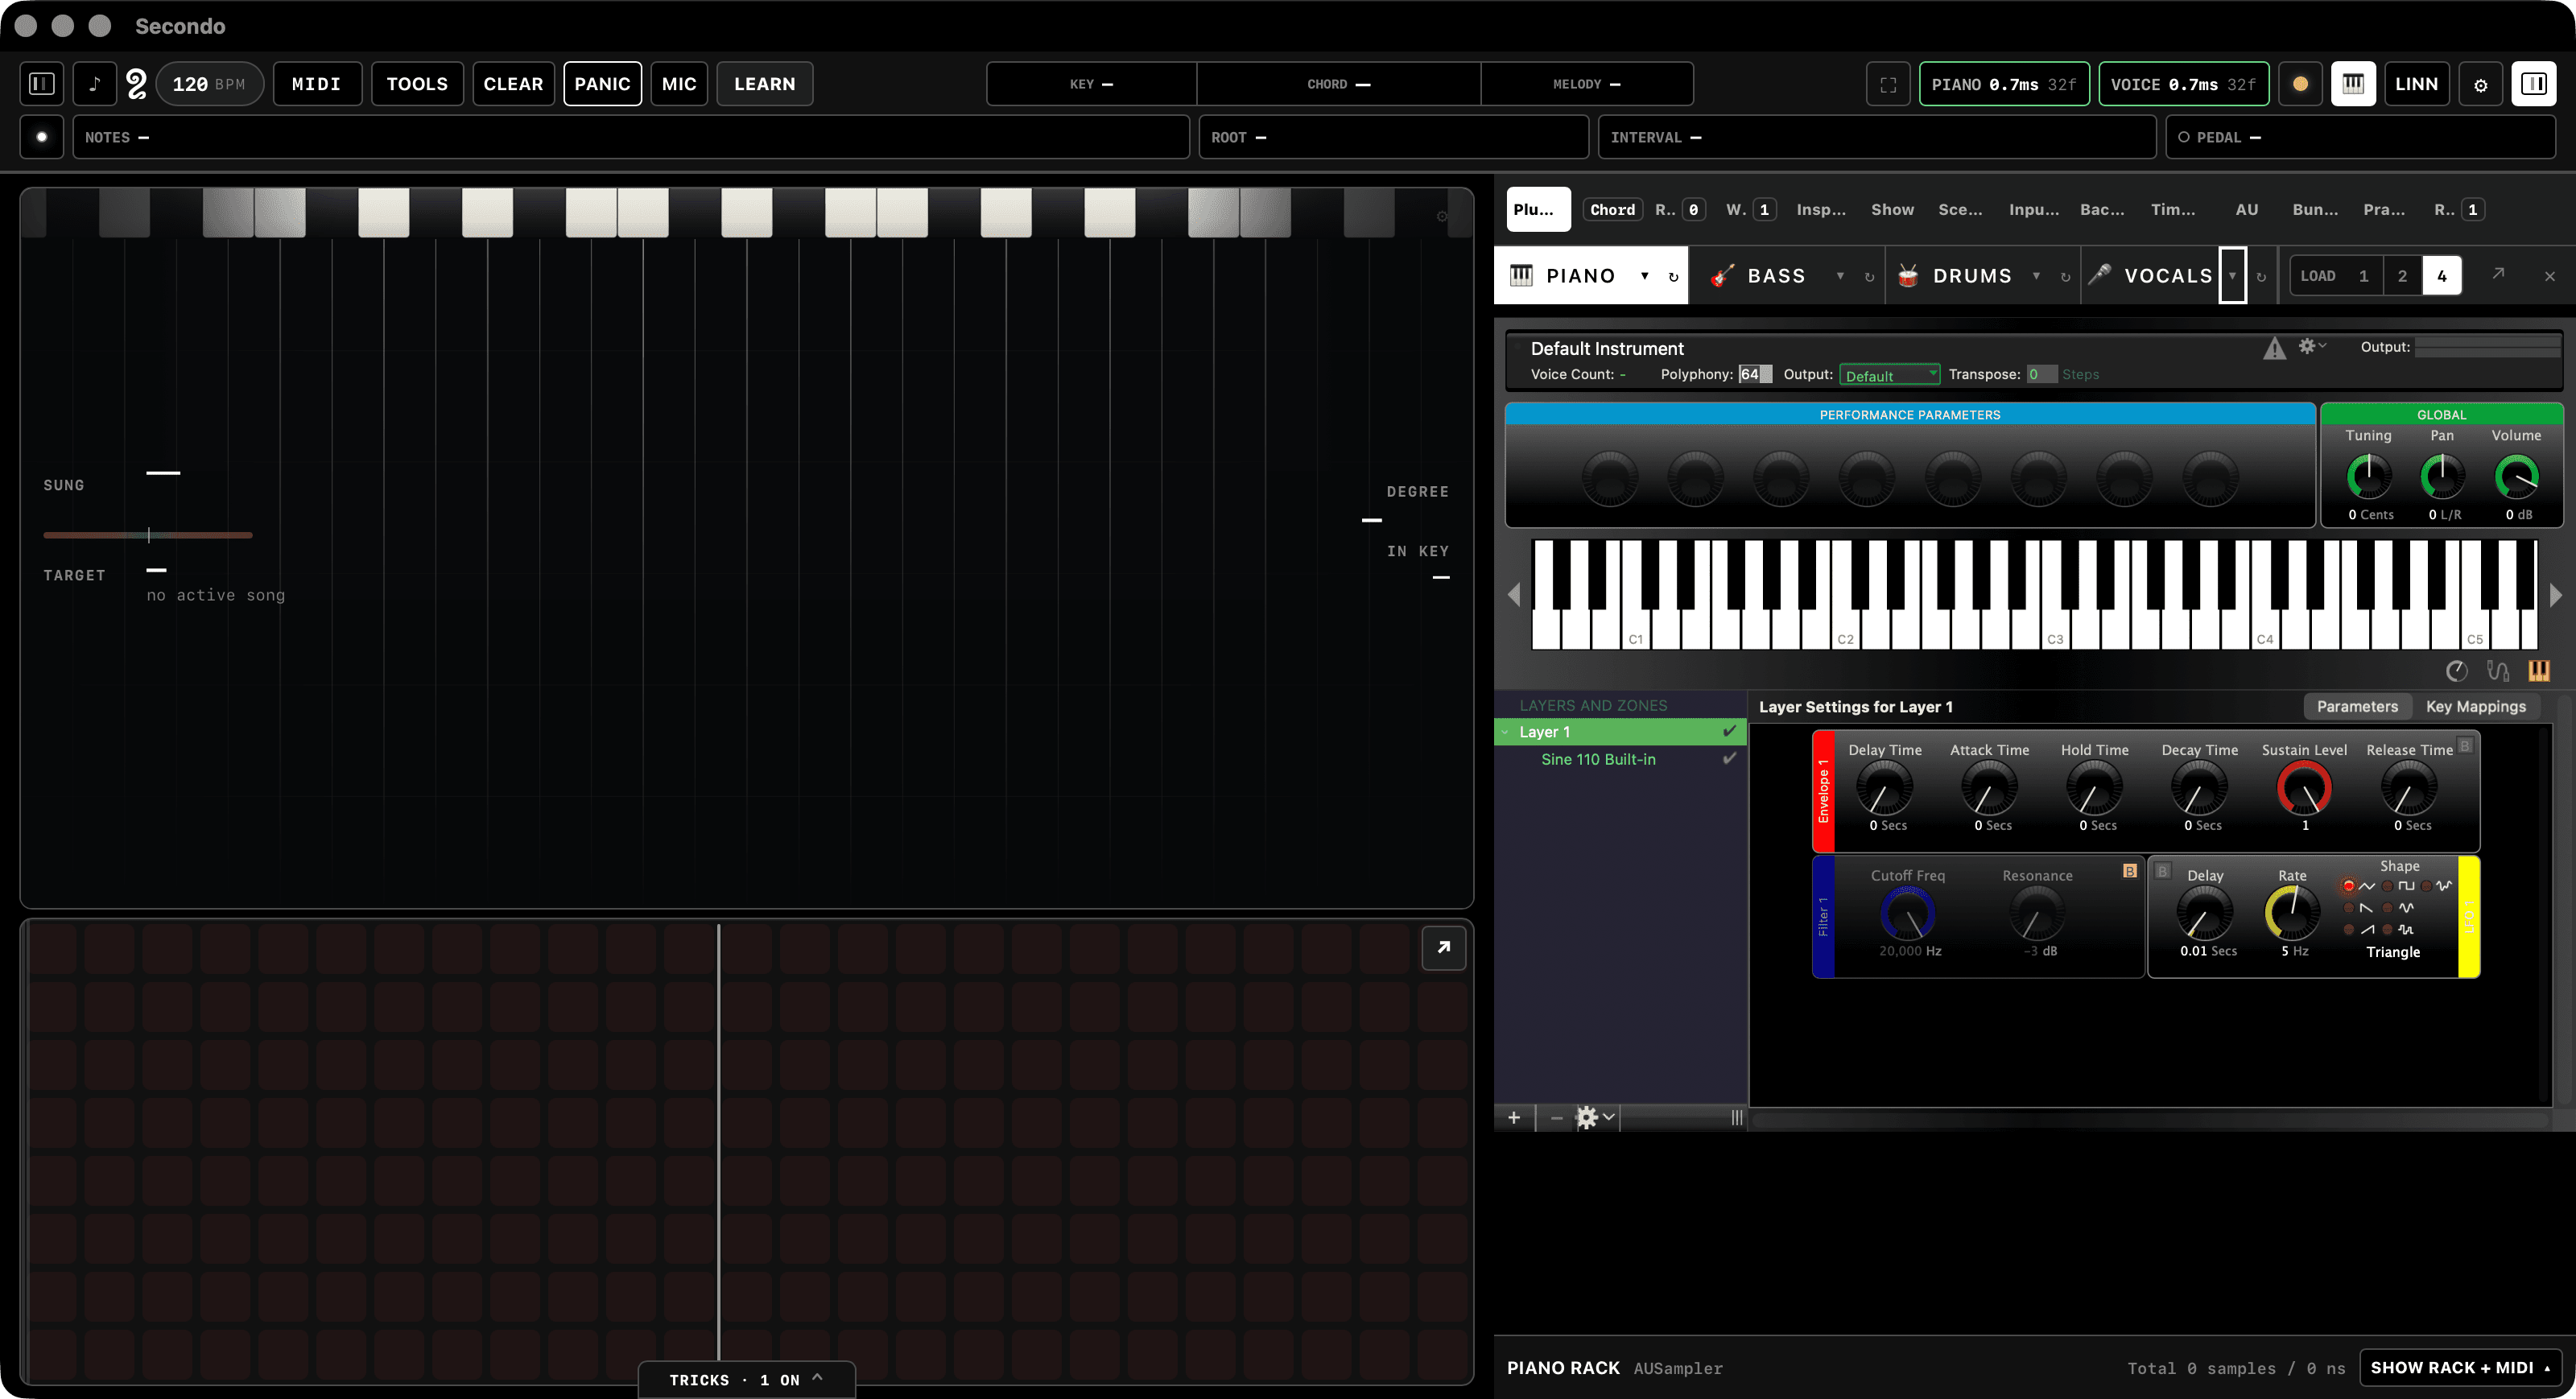This screenshot has height=1399, width=2576.
Task: Pop out the rack with the arrow icon
Action: [2498, 274]
